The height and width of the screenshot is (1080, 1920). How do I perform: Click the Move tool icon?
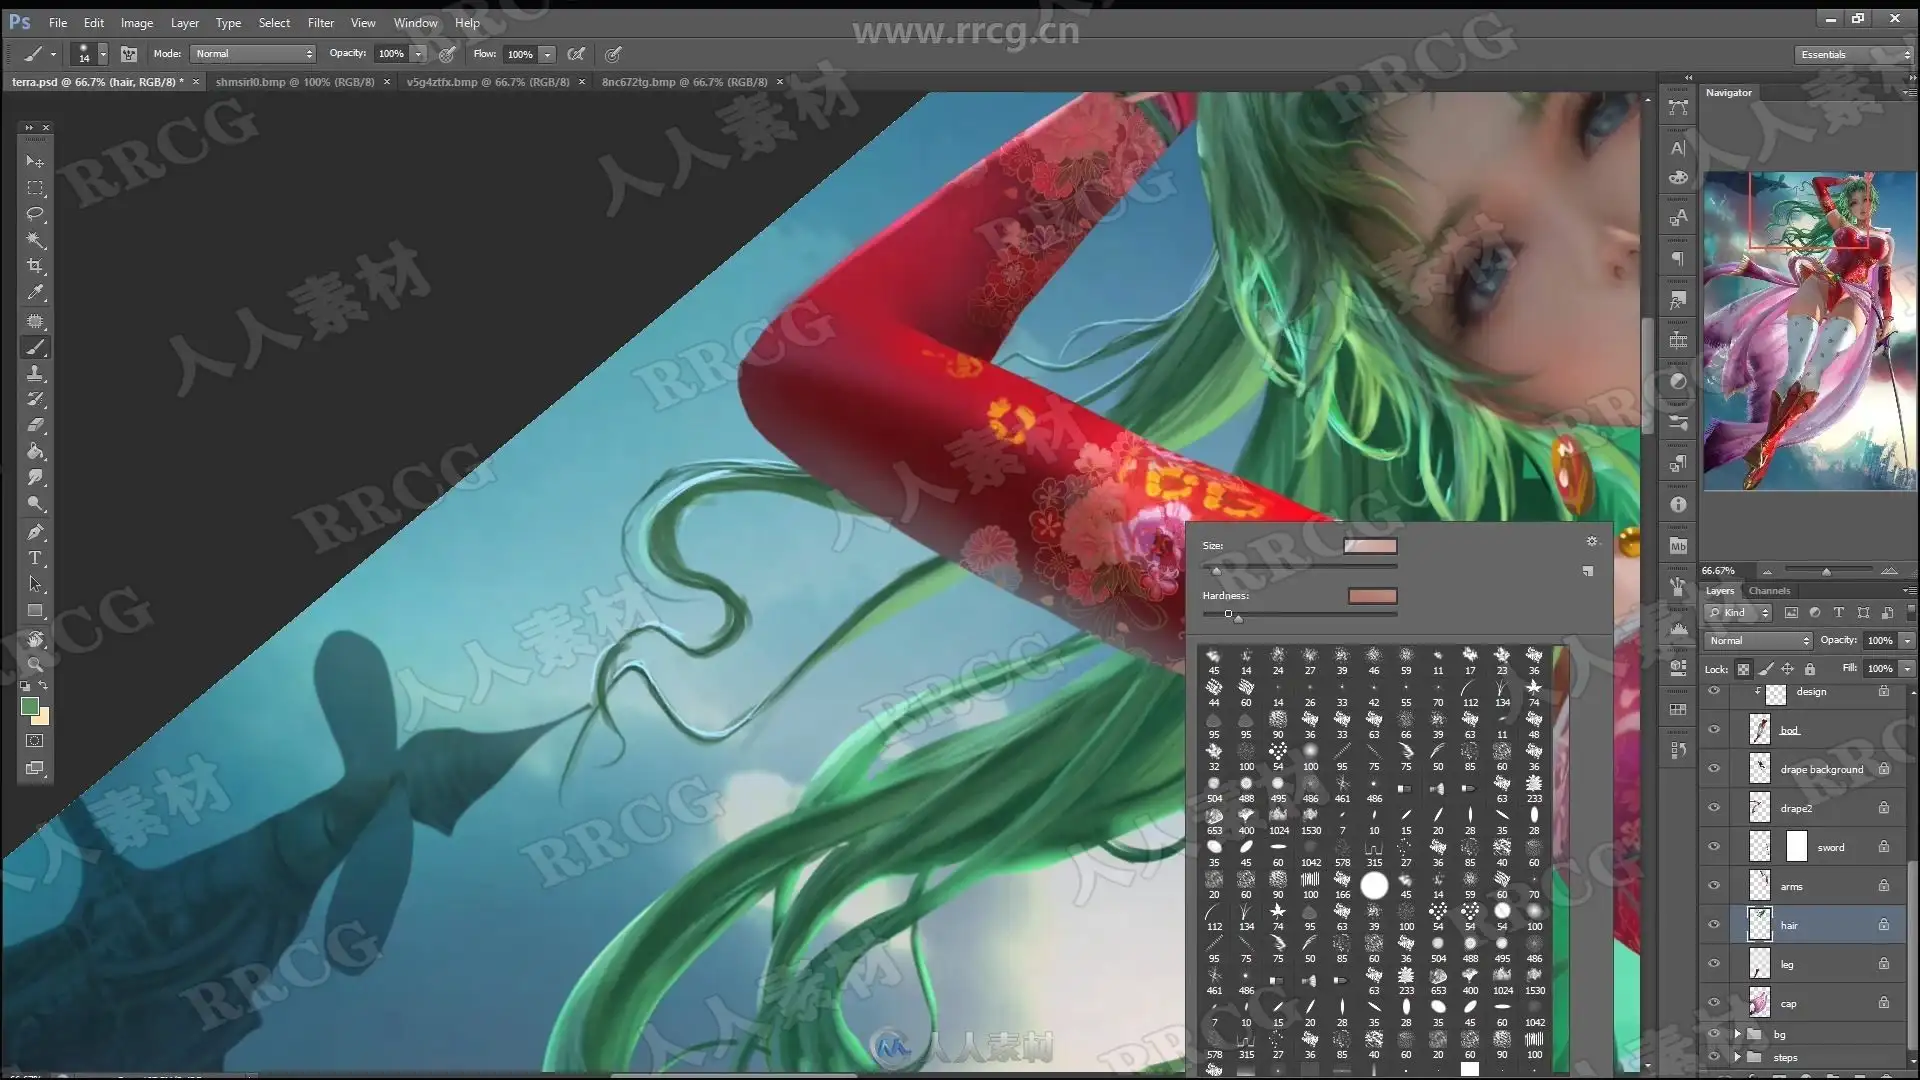pos(35,161)
